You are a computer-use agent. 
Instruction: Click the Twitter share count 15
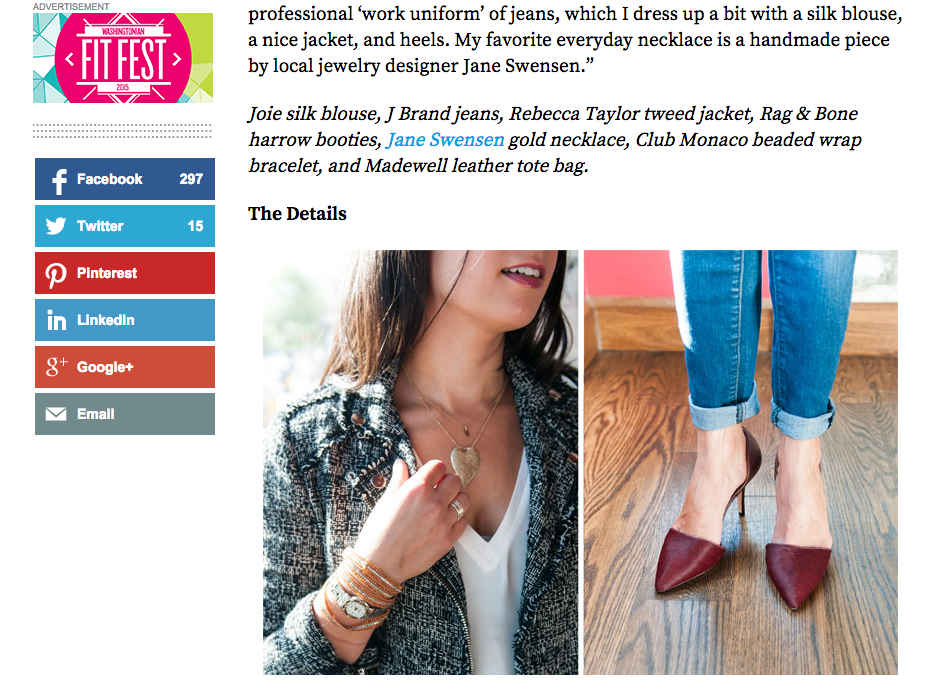point(195,226)
